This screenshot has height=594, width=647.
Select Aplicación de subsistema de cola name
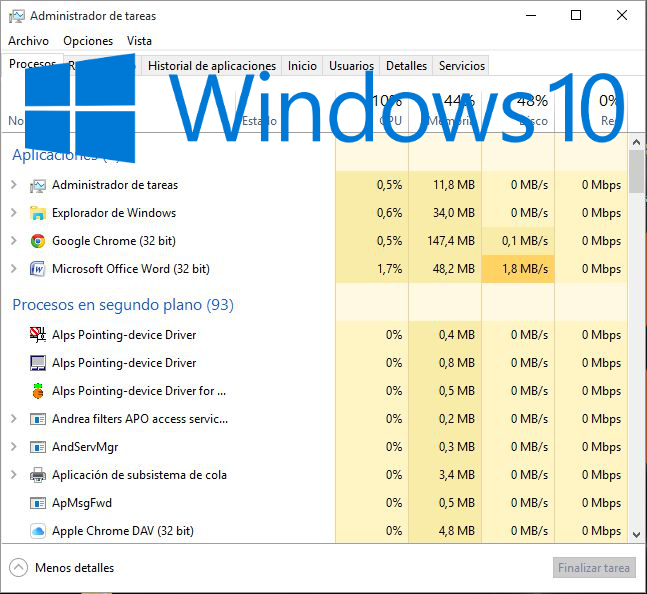[139, 475]
